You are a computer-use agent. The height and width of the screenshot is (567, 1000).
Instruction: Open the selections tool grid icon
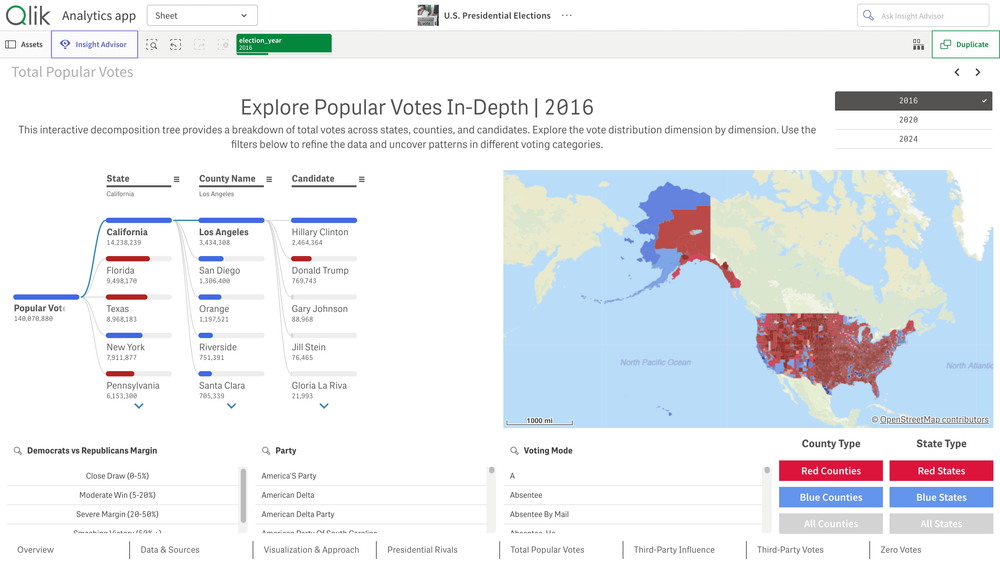tap(918, 45)
